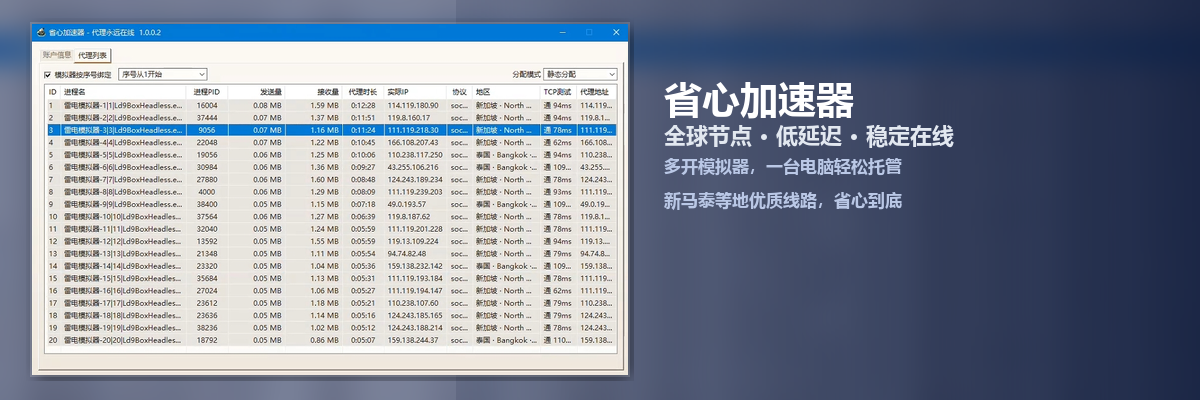Select row 雷电模拟器-9|9|Ld9BoxHeadless
Screen dimensions: 1200x400
coord(331,204)
